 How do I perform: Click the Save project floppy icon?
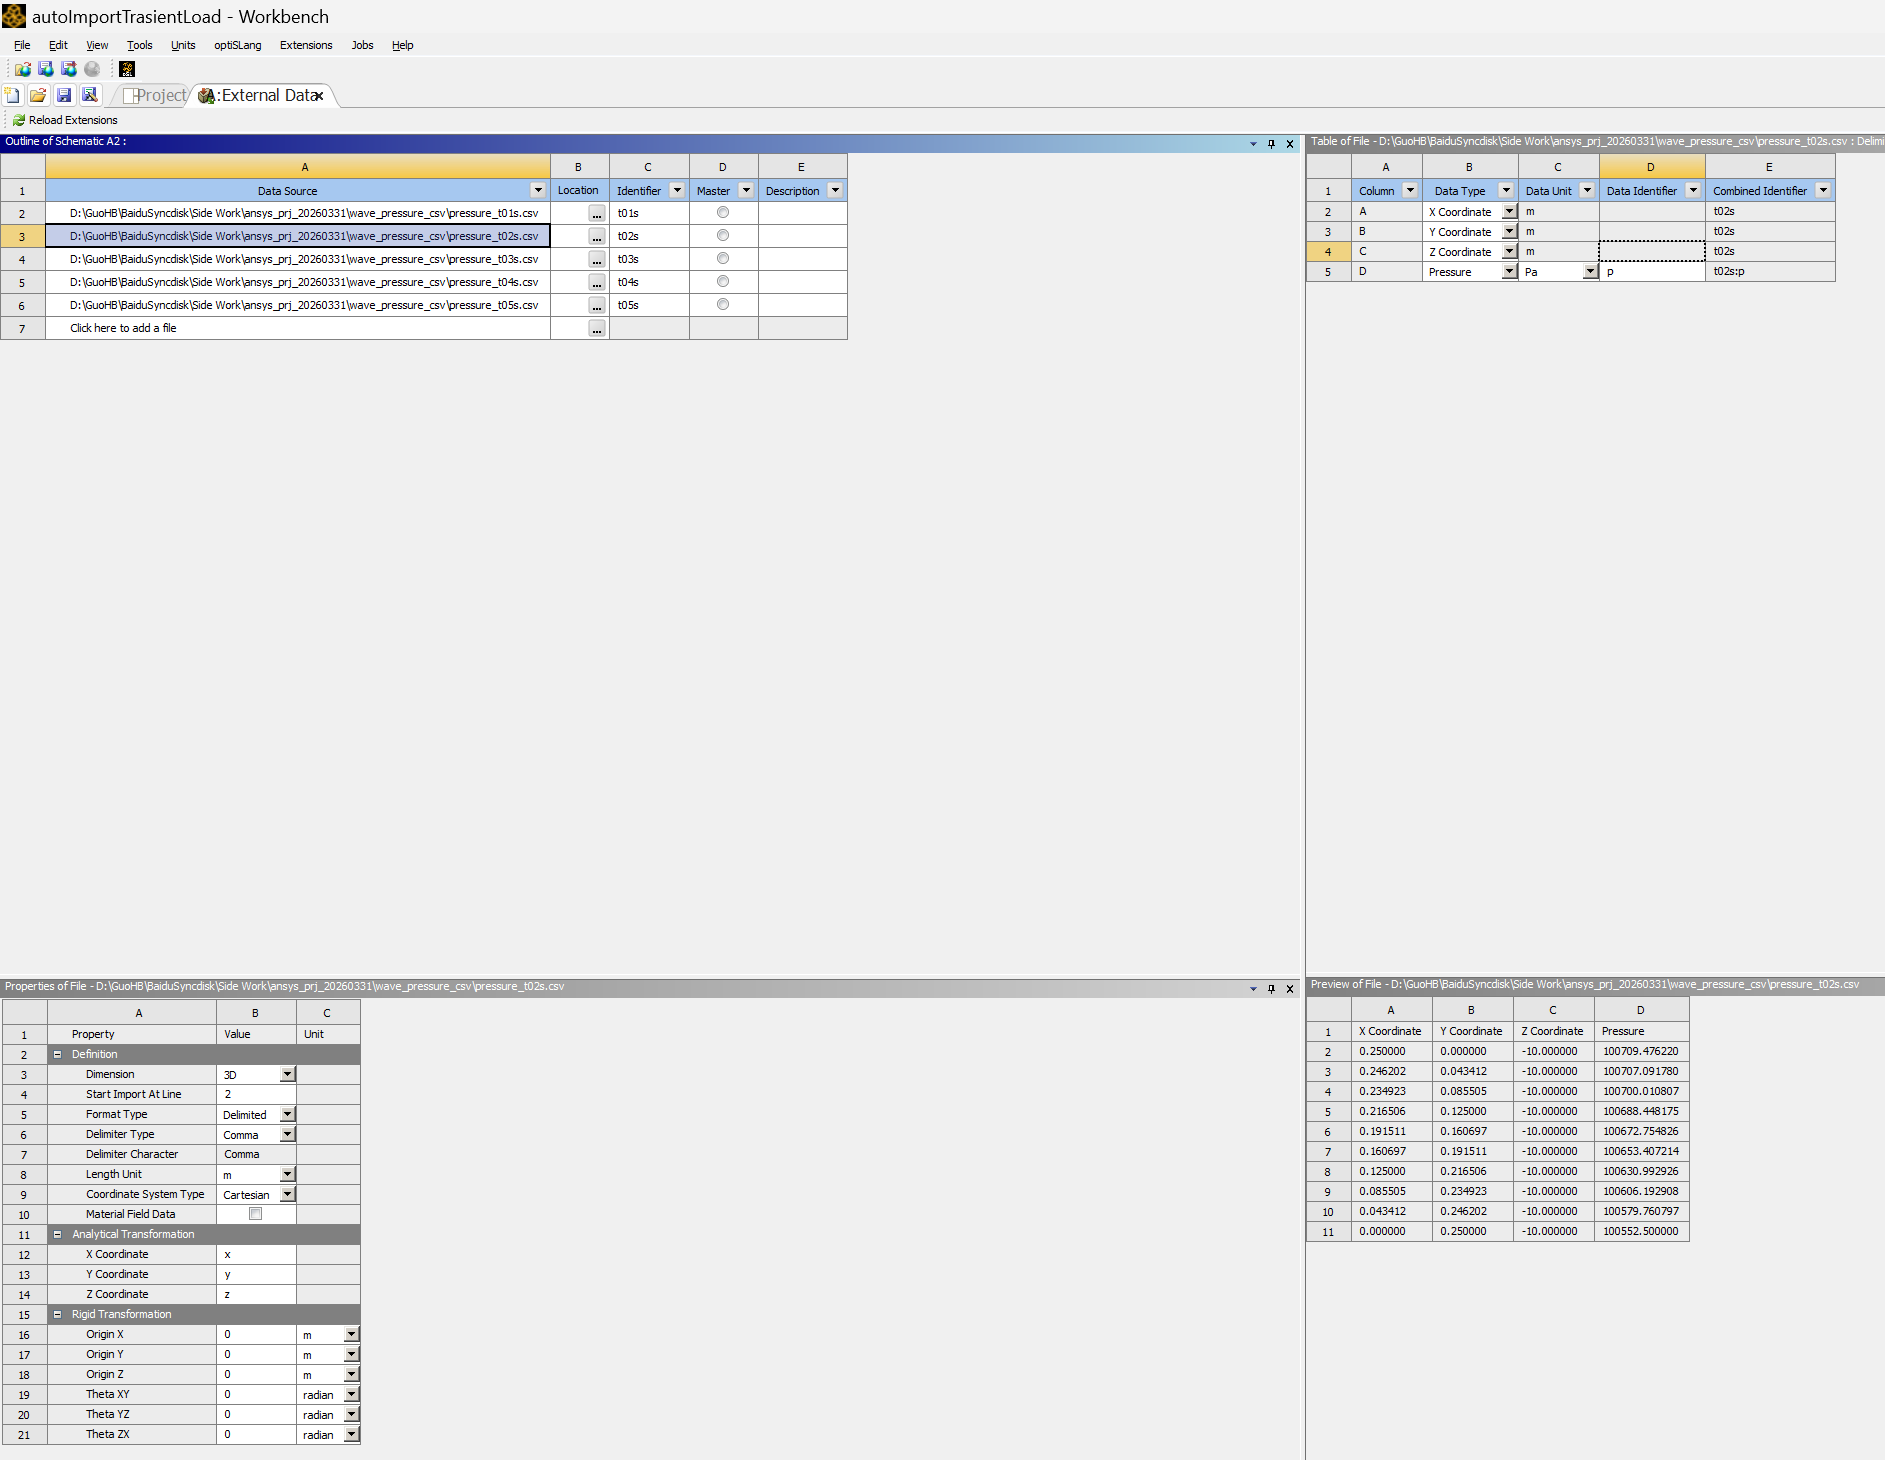(x=64, y=95)
